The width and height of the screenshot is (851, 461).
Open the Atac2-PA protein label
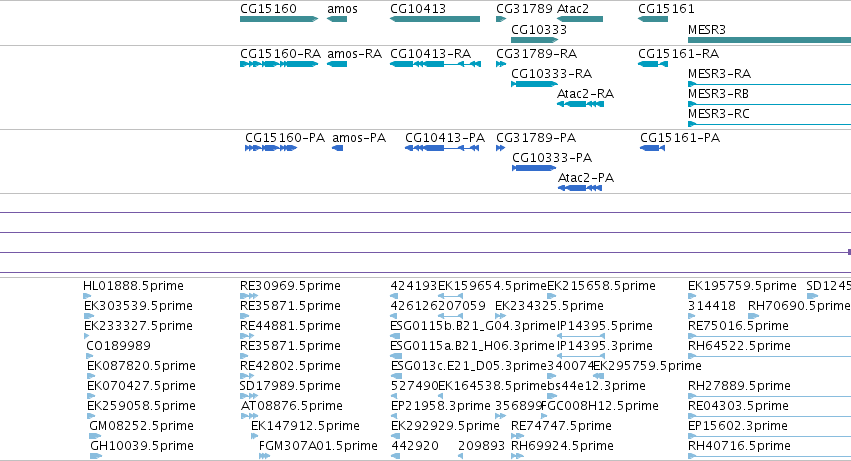click(586, 178)
